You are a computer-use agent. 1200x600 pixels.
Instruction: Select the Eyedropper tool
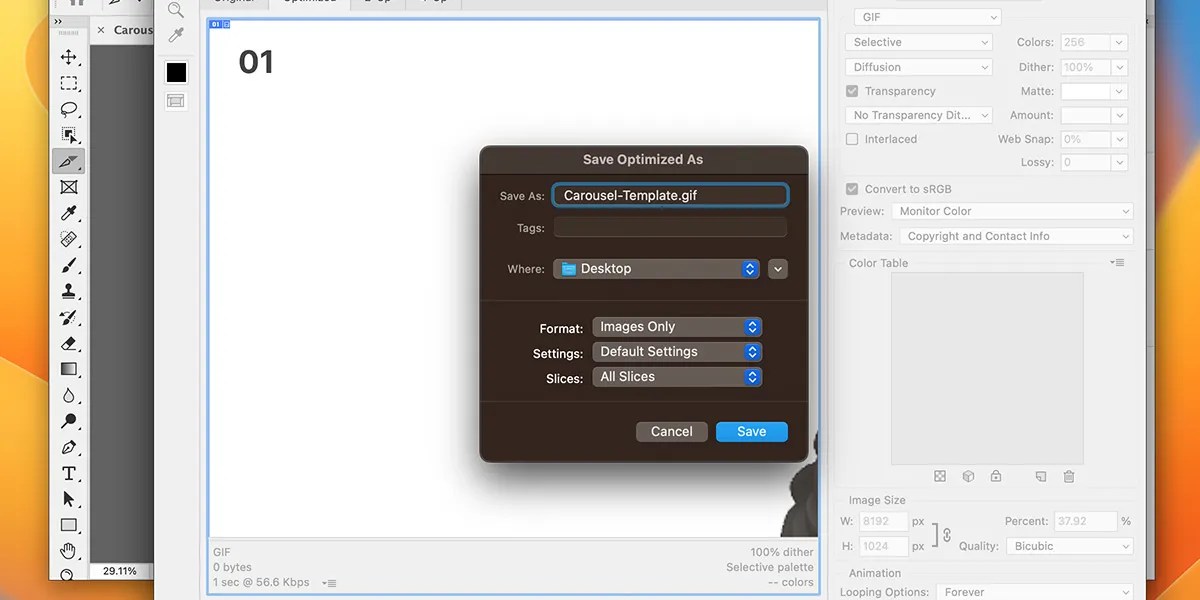coord(69,213)
